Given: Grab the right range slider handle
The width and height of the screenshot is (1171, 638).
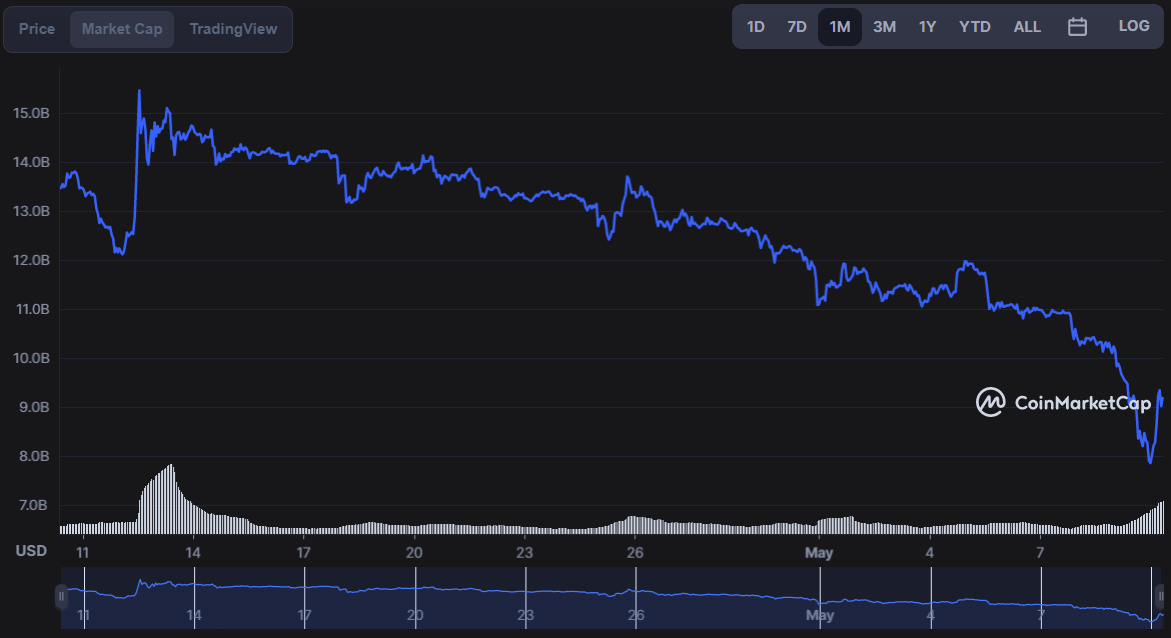Looking at the screenshot, I should tap(1161, 597).
